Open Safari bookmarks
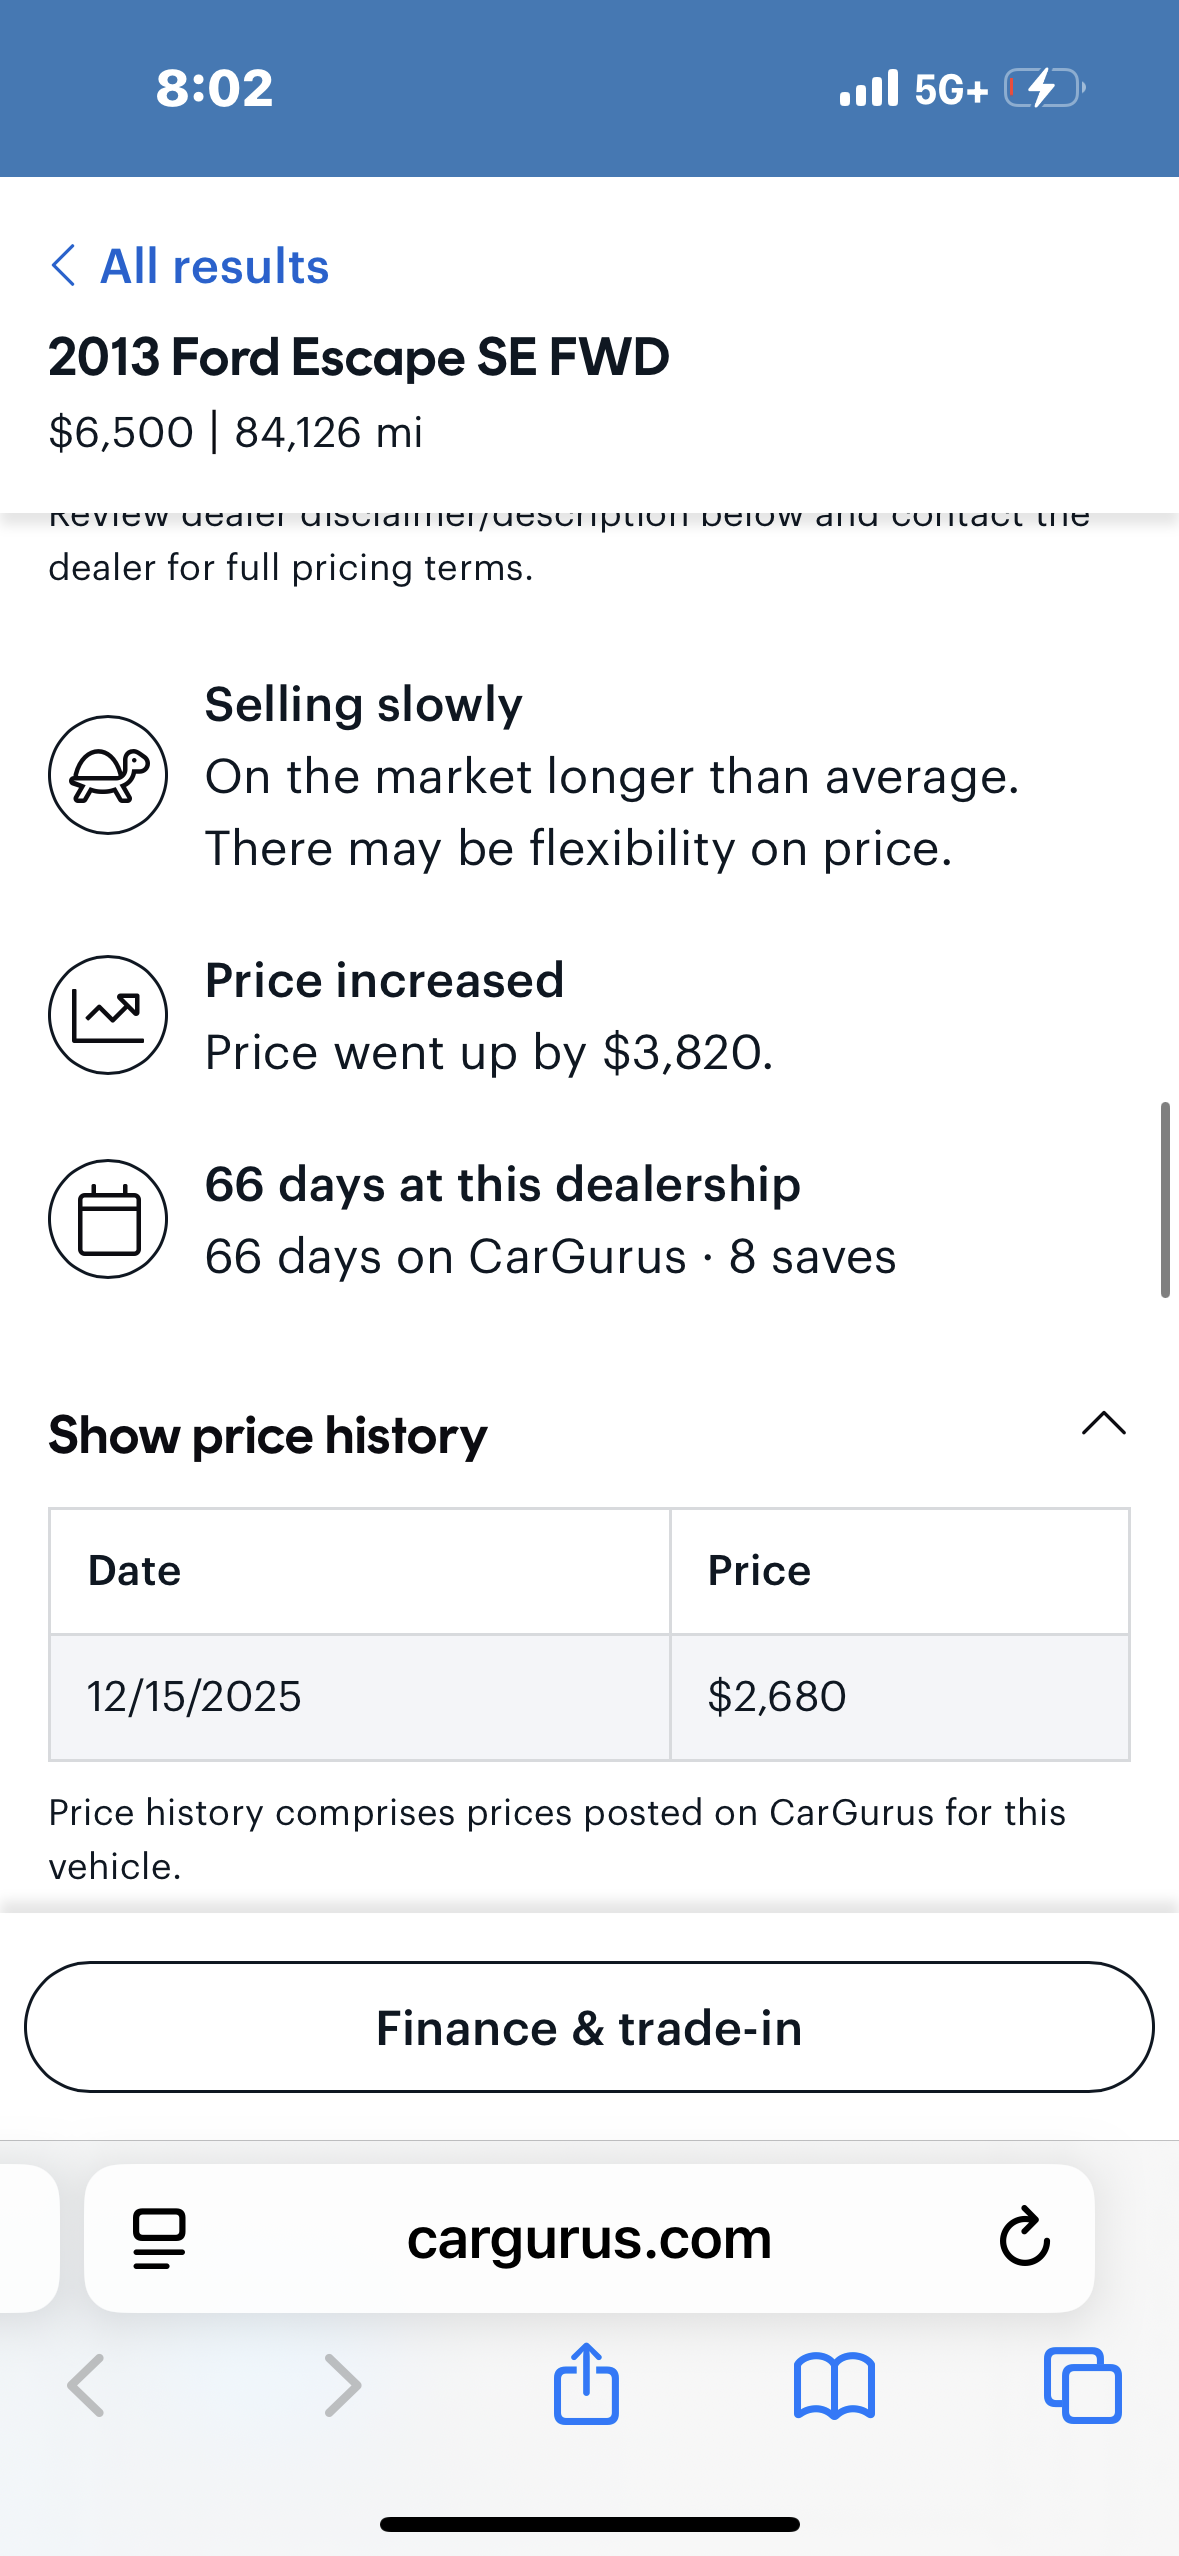Image resolution: width=1179 pixels, height=2556 pixels. (x=834, y=2385)
